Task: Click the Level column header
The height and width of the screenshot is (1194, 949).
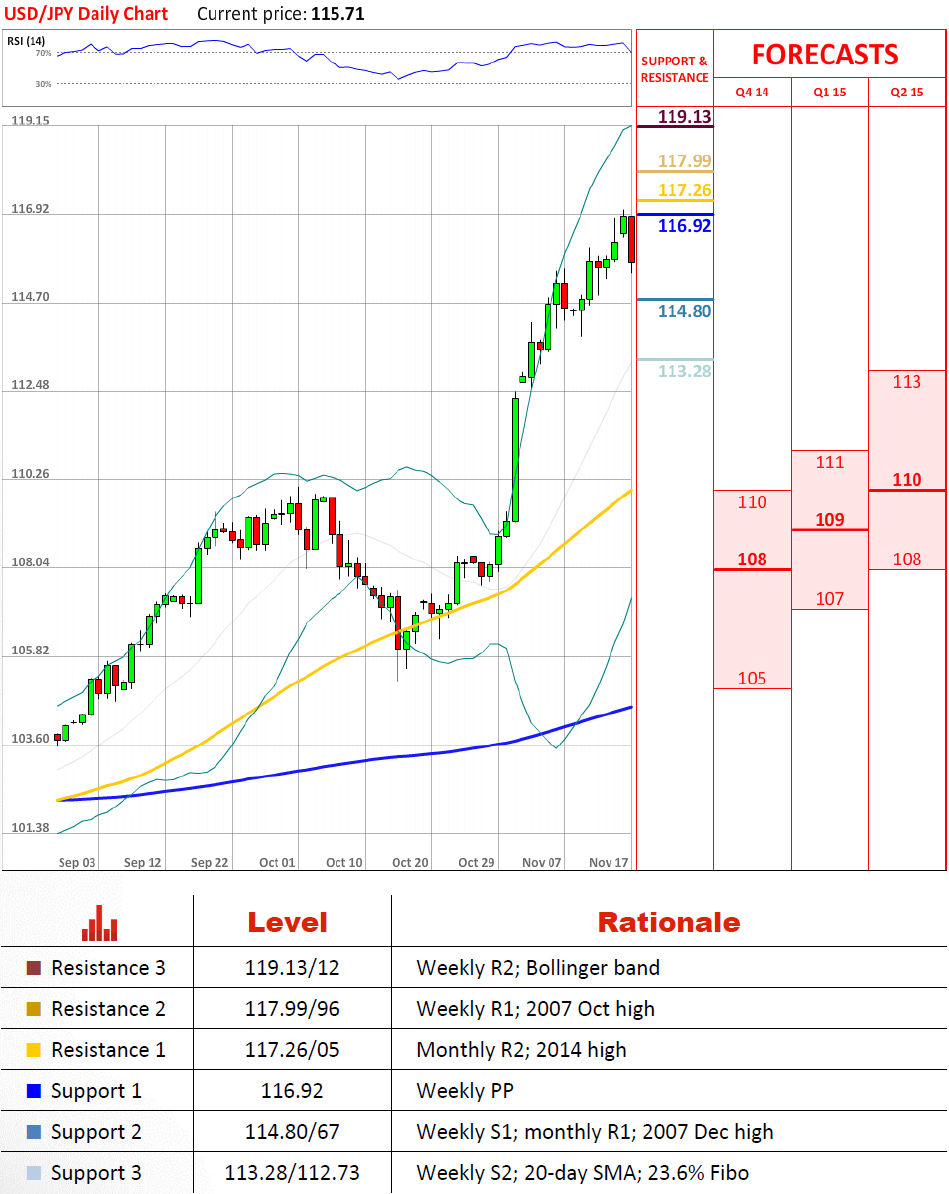Action: (x=287, y=922)
